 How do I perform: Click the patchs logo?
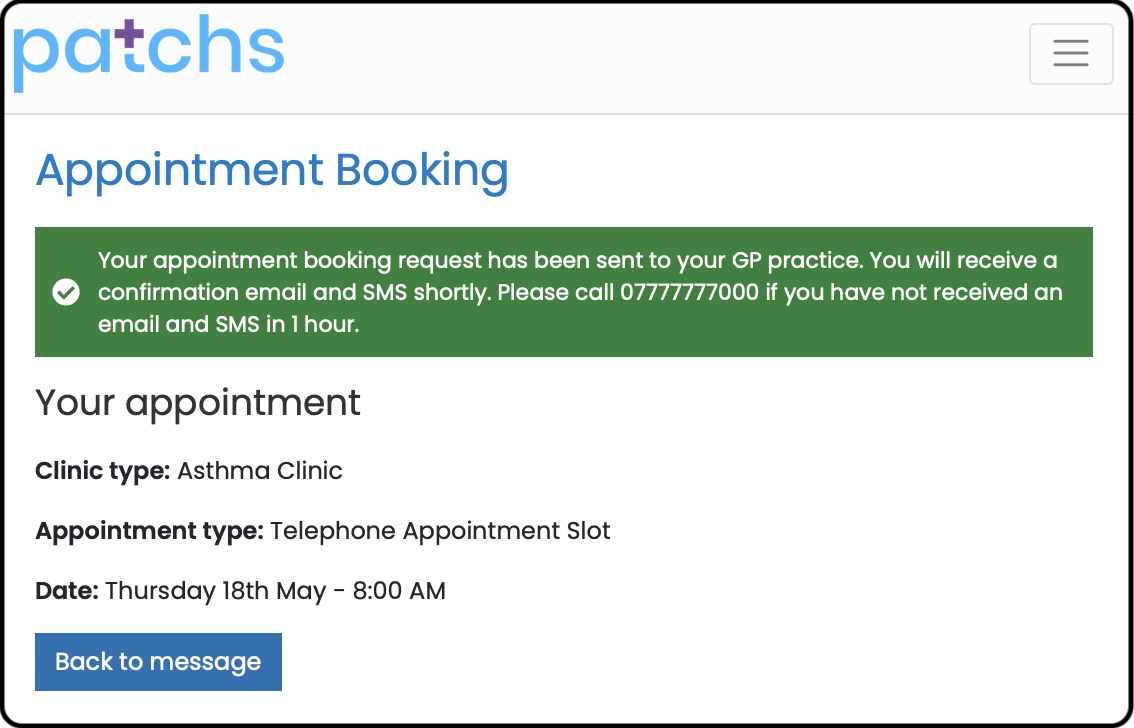(148, 52)
